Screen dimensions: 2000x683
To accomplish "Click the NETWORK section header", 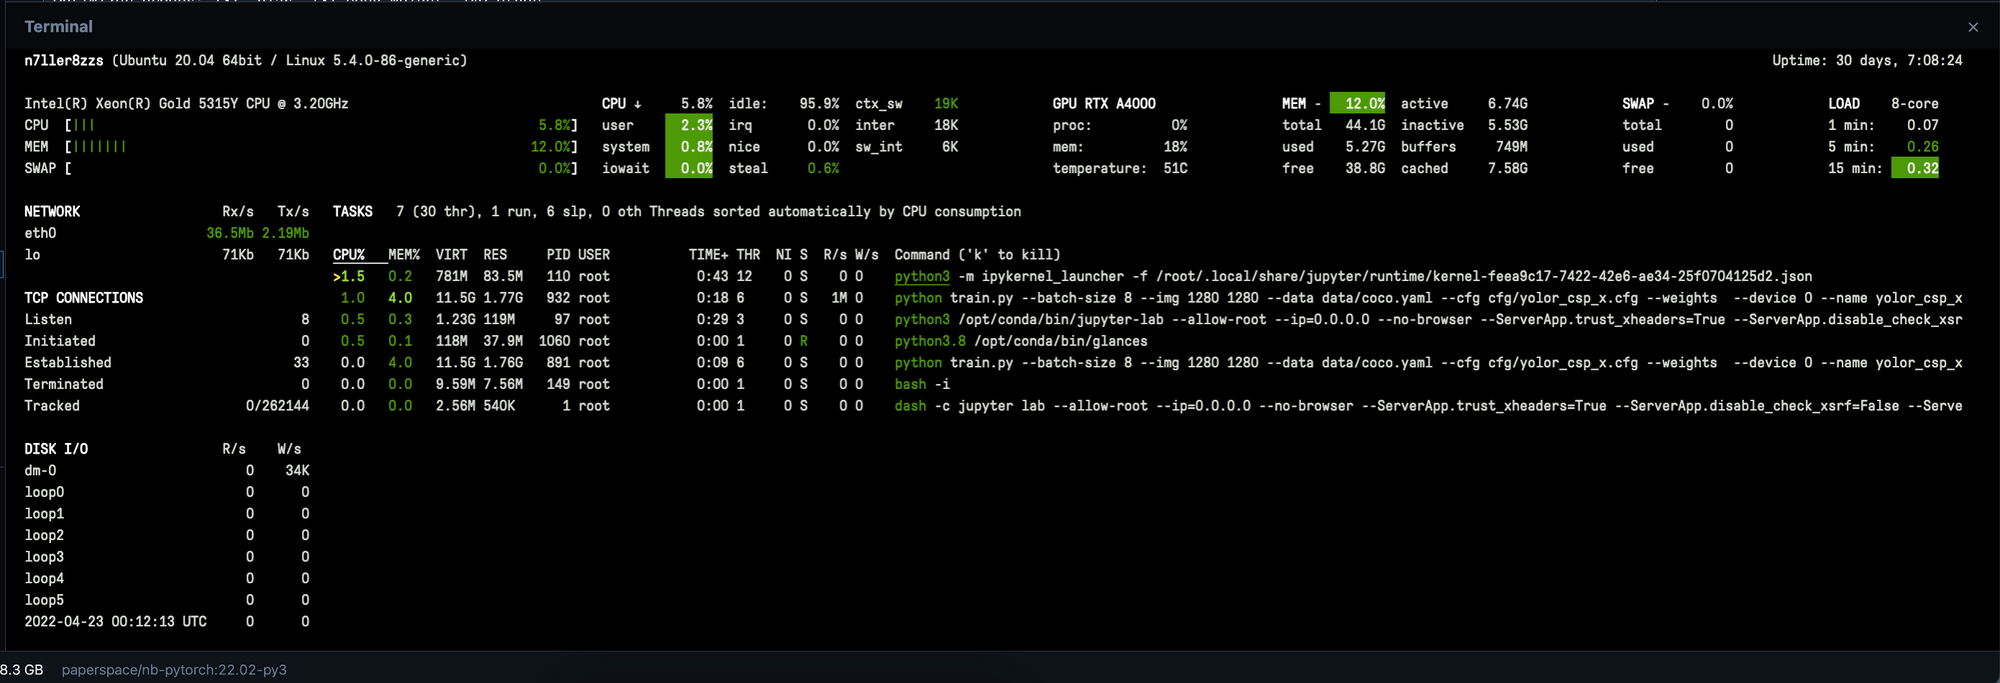I will click(52, 212).
